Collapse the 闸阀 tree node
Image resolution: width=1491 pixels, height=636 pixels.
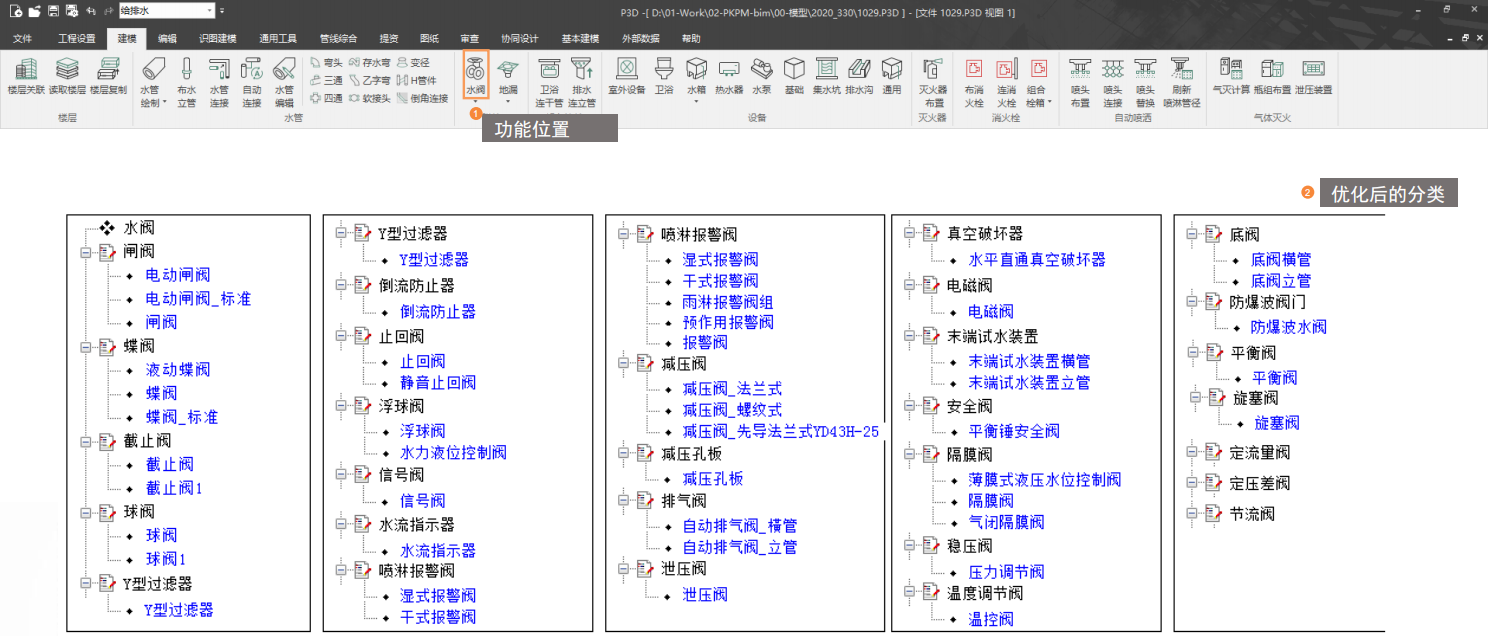(87, 252)
